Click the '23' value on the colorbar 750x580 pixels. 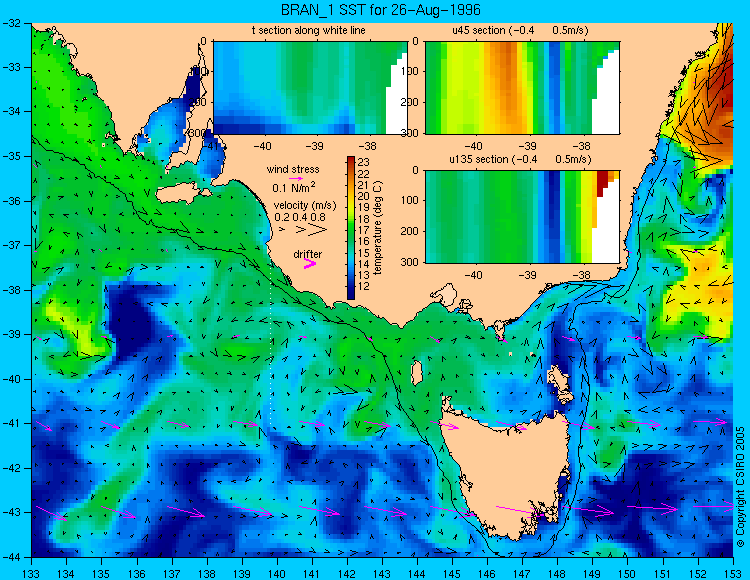[x=364, y=163]
